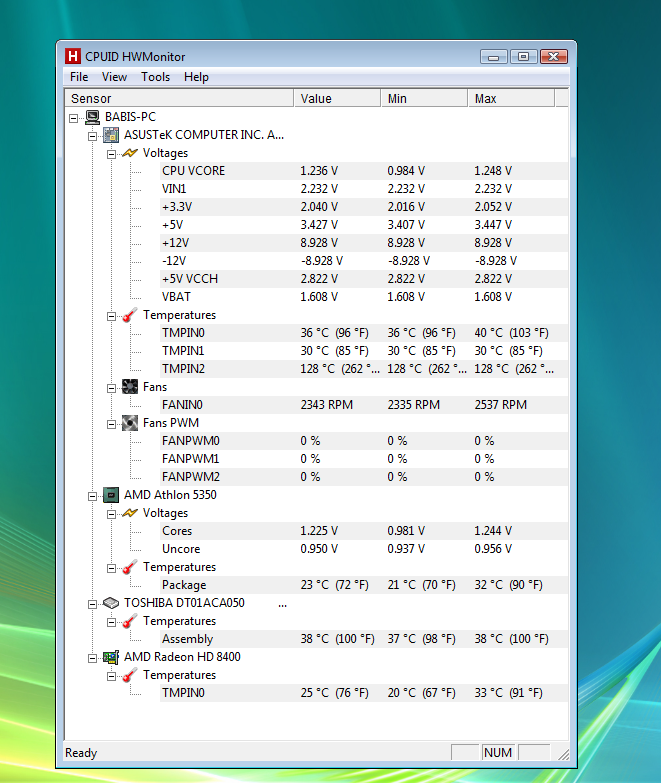This screenshot has height=783, width=661.
Task: Click the 1.248 V max value
Action: 493,171
